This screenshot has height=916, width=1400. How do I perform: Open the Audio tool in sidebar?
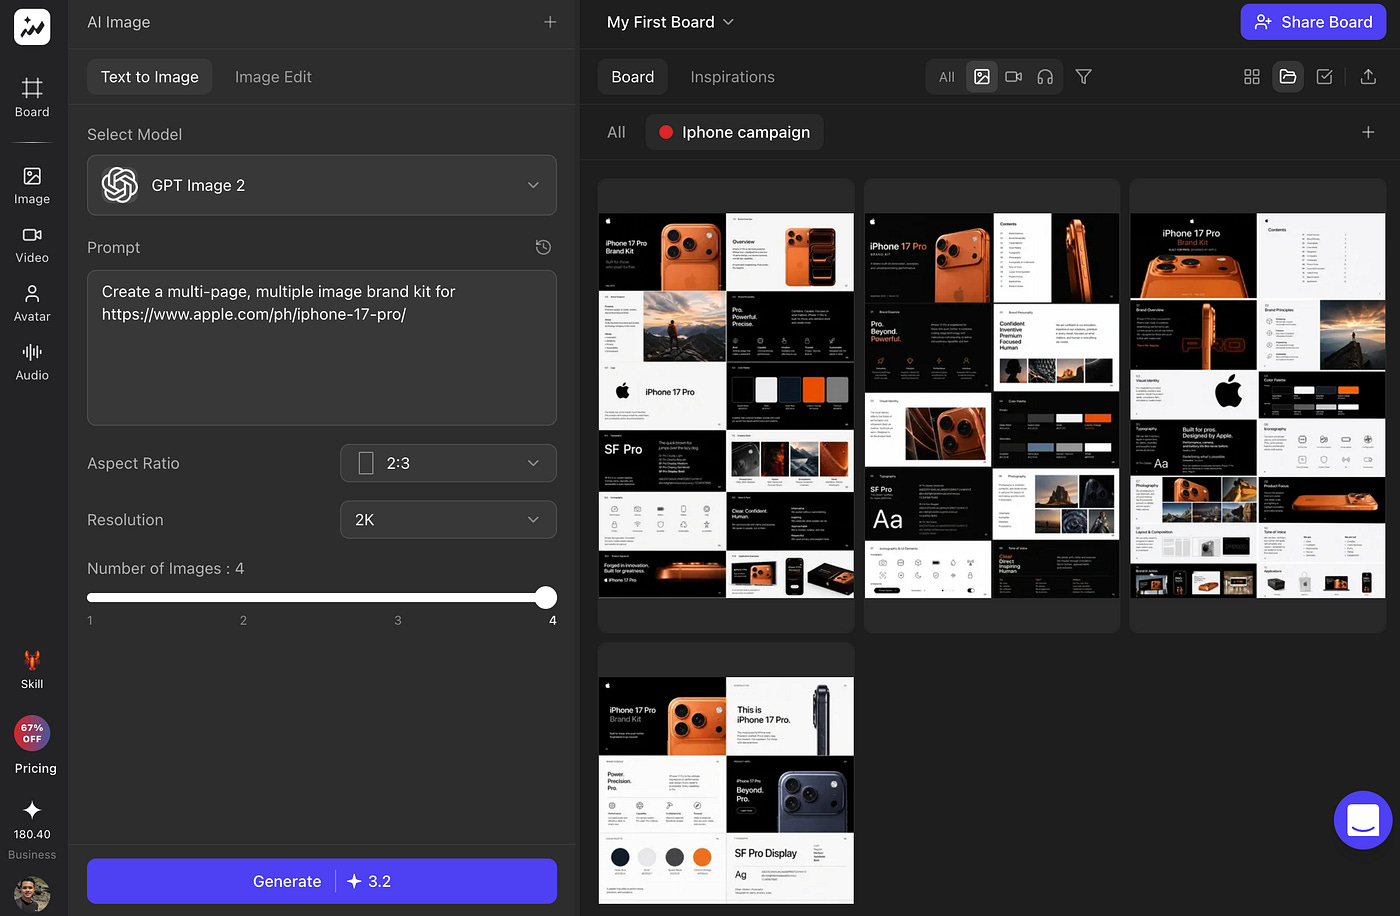[32, 362]
